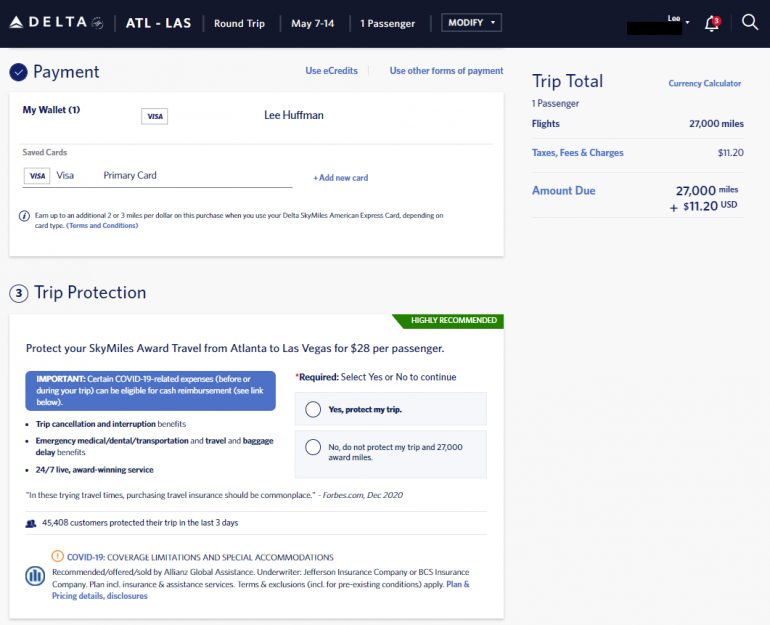Click the Visa card icon in My Wallet
This screenshot has width=770, height=625.
(154, 116)
